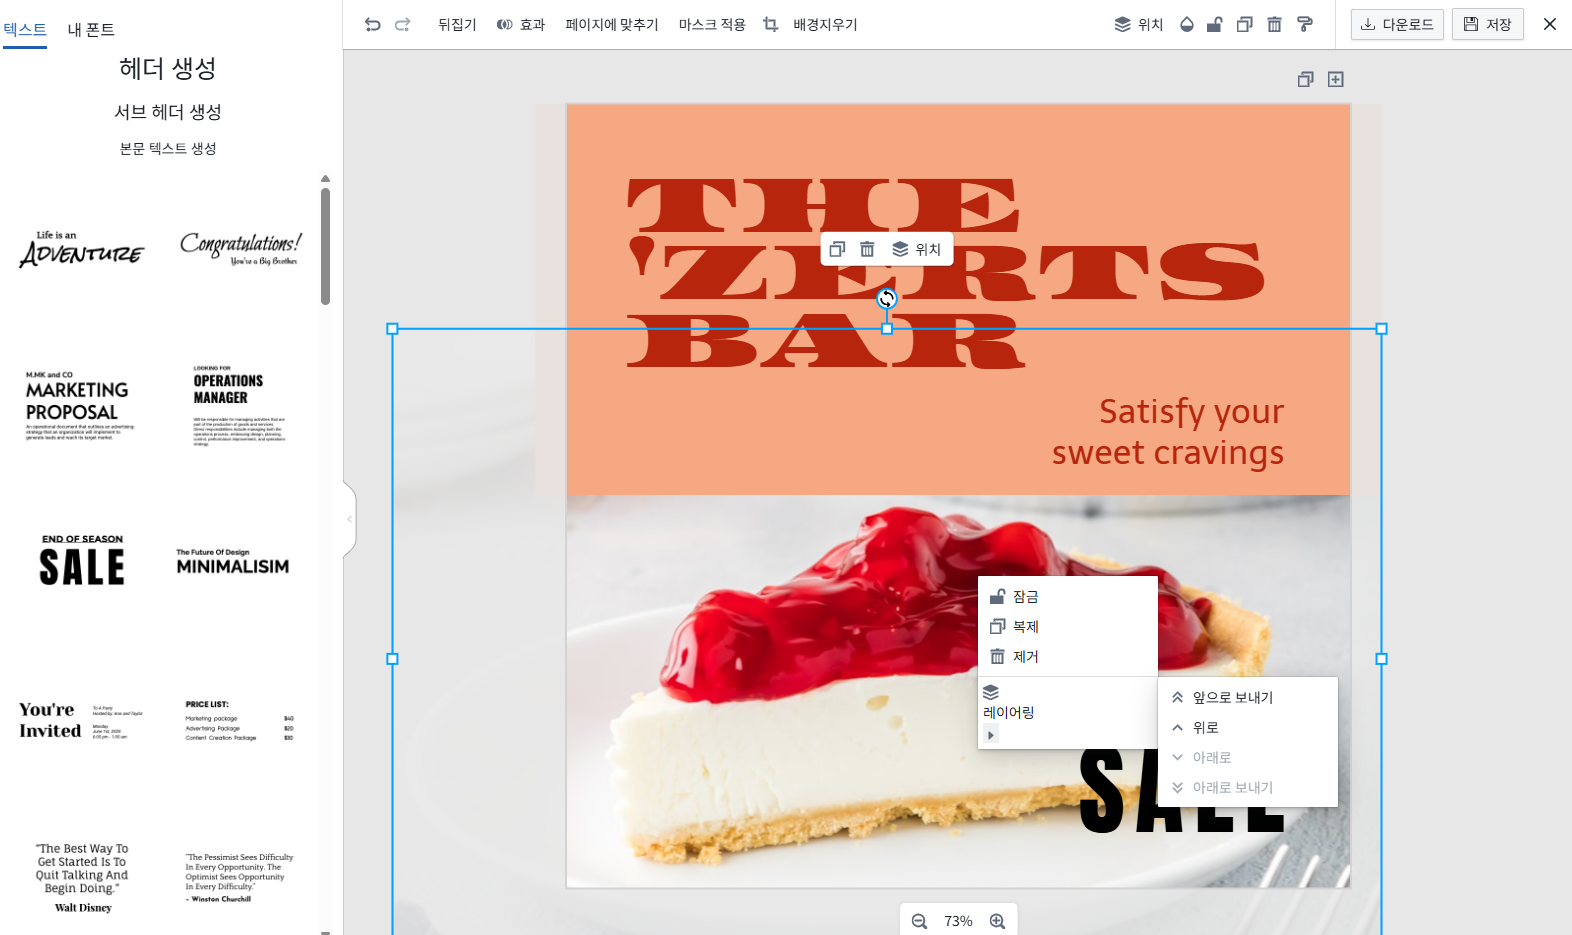Switch to the 텍스트 tab

click(x=25, y=29)
